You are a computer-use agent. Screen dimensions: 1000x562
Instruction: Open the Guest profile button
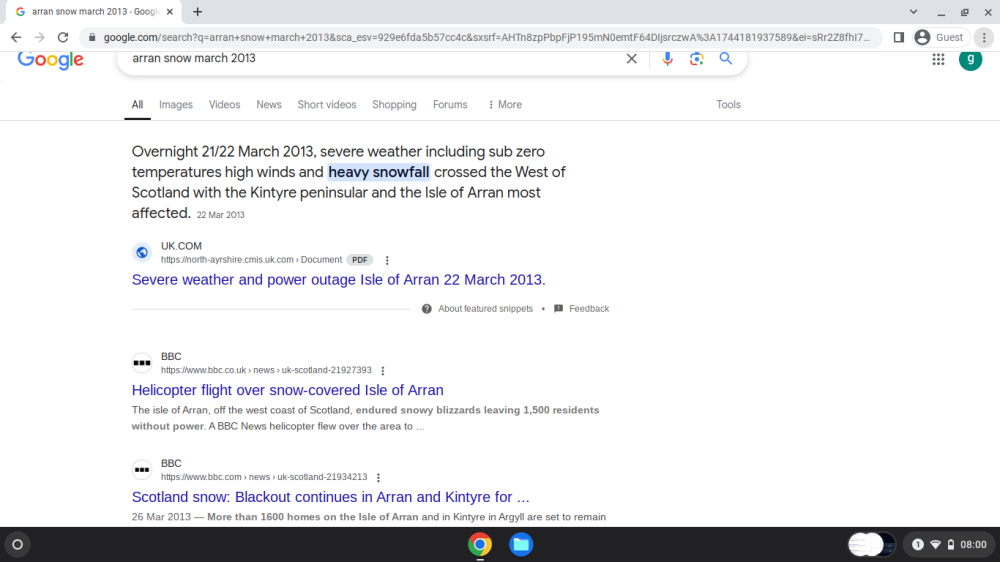click(x=939, y=38)
